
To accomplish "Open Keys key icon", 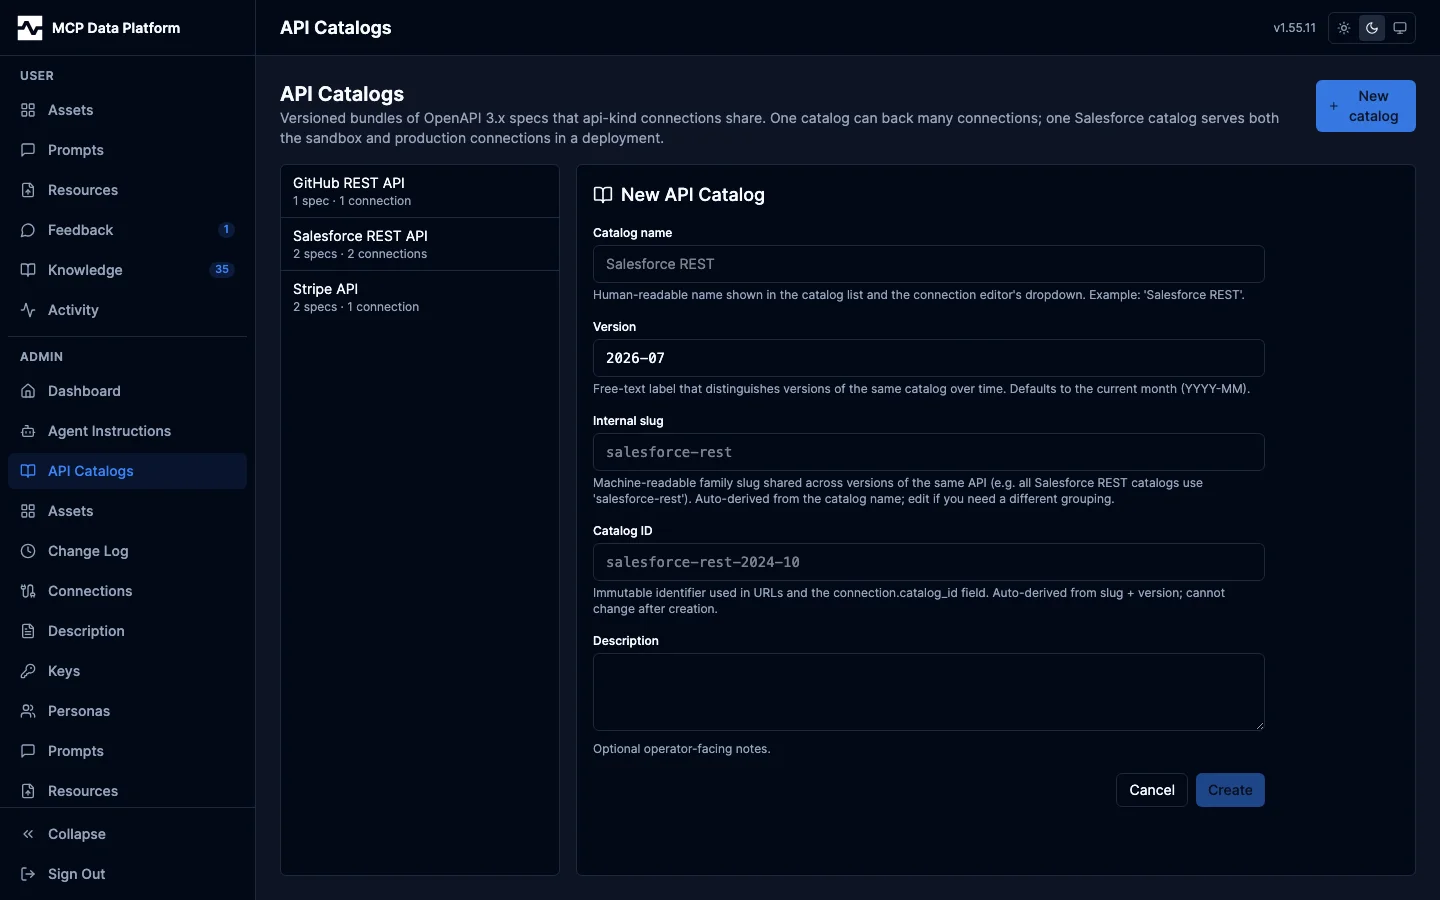I will point(28,671).
